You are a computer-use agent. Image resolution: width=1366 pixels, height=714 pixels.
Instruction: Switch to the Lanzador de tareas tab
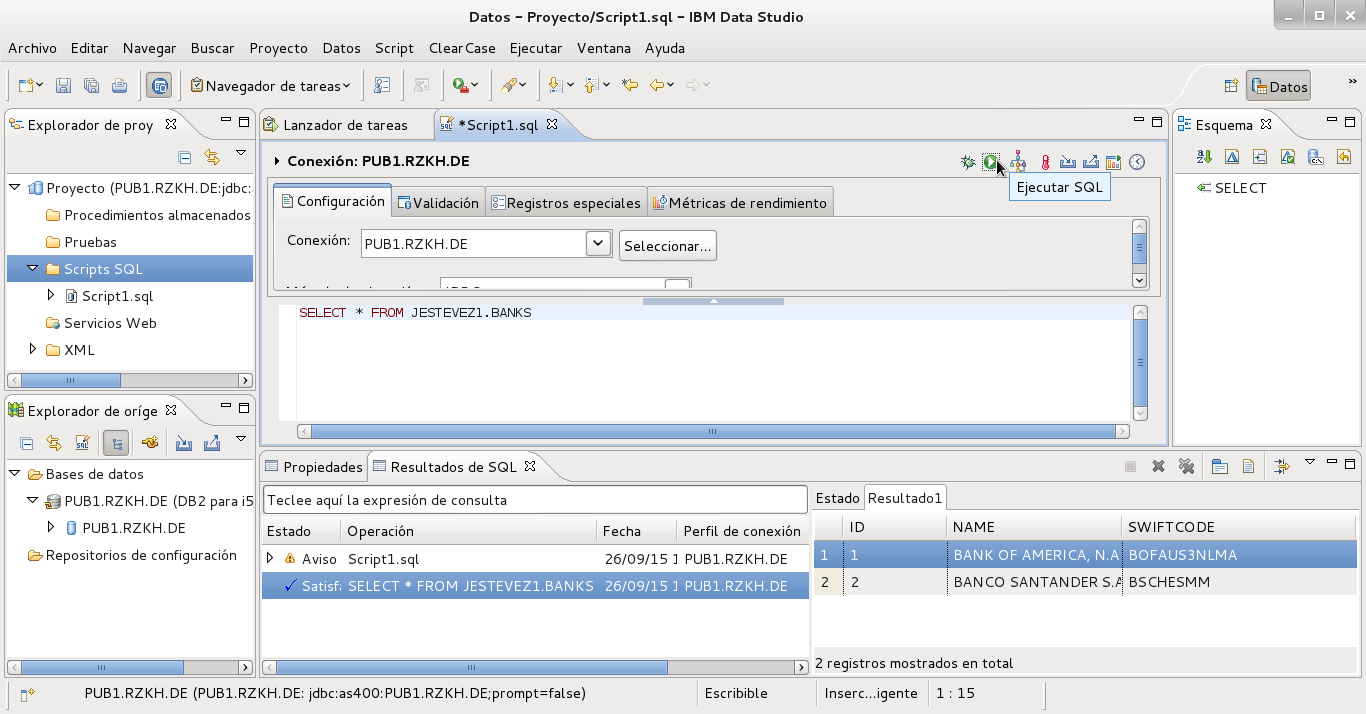point(336,125)
